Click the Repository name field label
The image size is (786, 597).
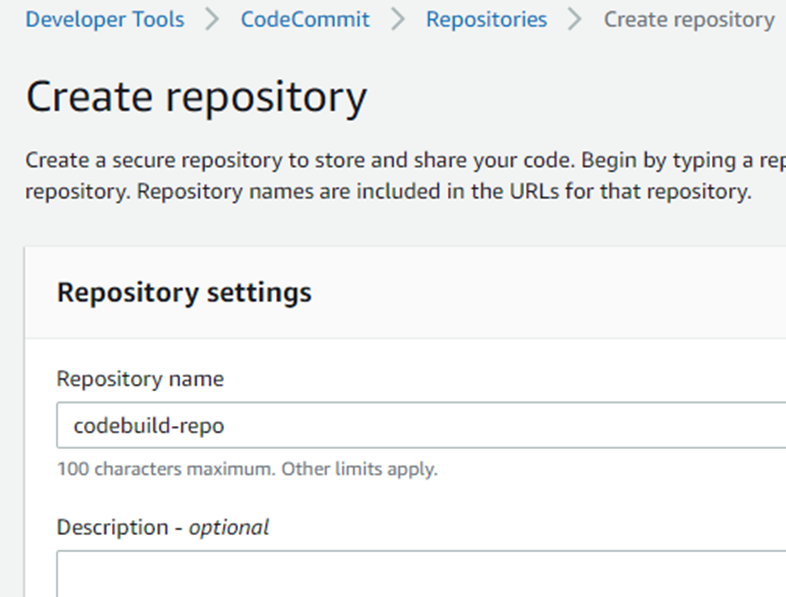pyautogui.click(x=140, y=379)
